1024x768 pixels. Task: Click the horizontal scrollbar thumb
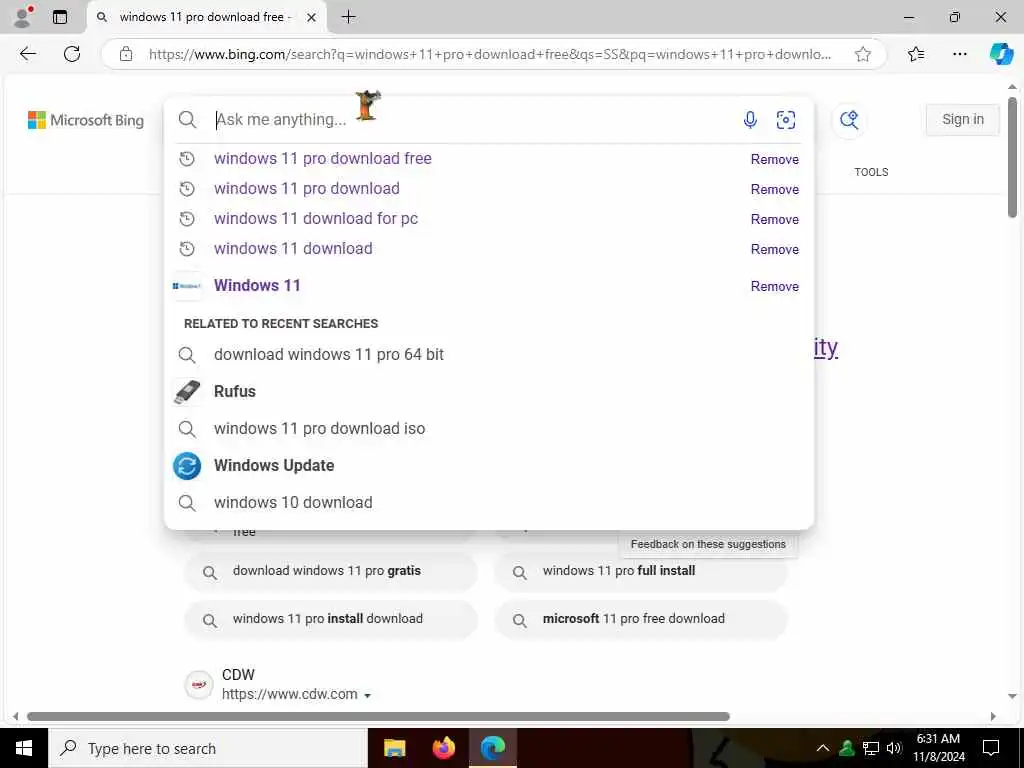tap(378, 716)
